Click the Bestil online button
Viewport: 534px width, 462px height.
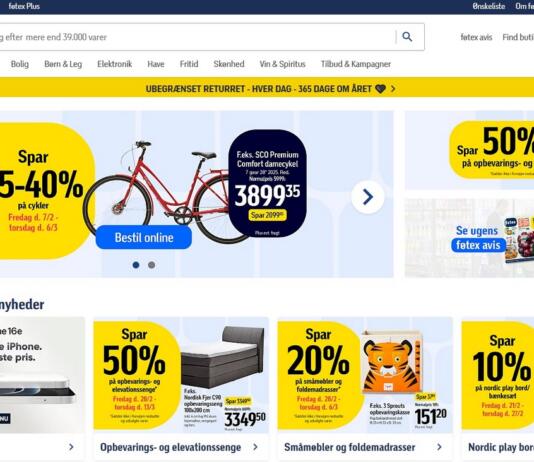[144, 237]
